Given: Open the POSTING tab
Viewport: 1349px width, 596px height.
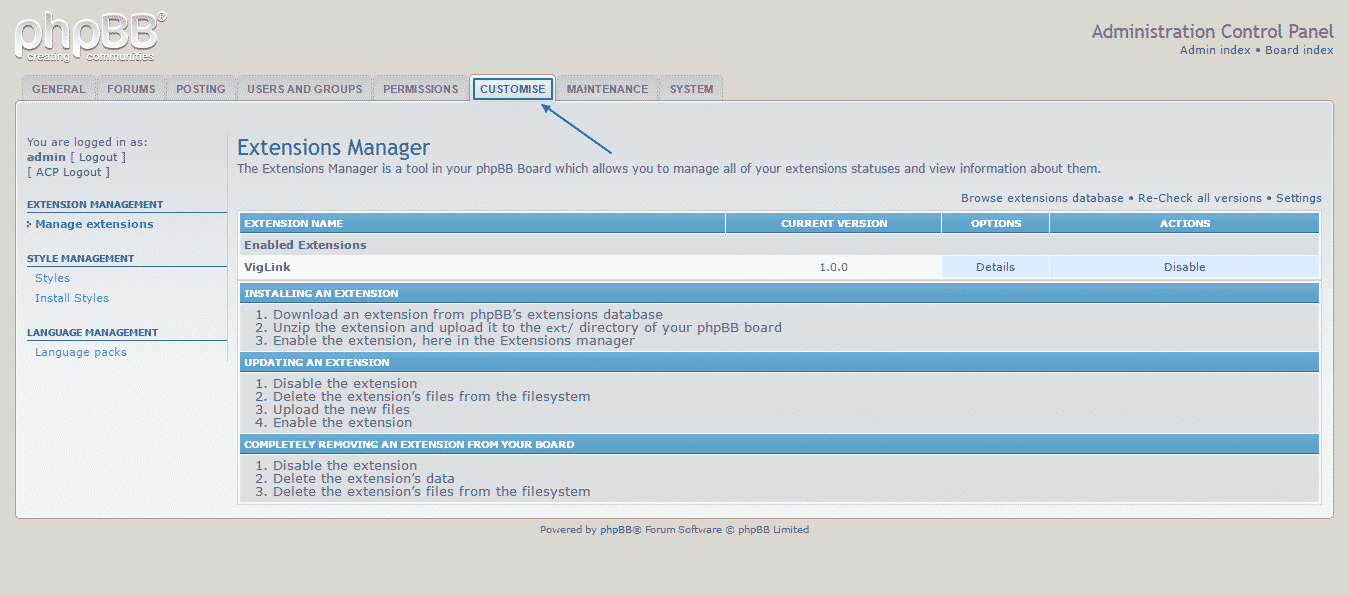Looking at the screenshot, I should coord(200,88).
